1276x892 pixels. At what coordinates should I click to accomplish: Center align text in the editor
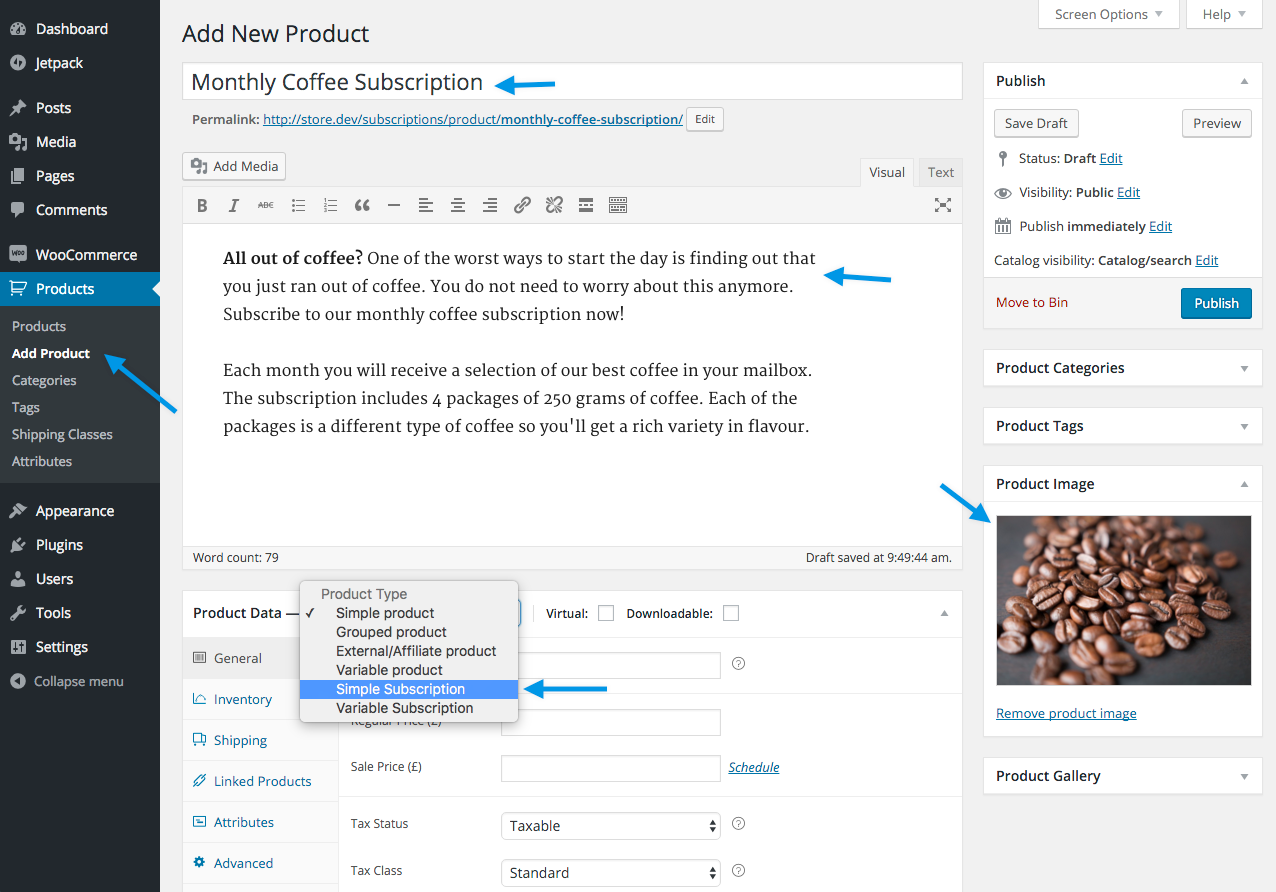458,205
